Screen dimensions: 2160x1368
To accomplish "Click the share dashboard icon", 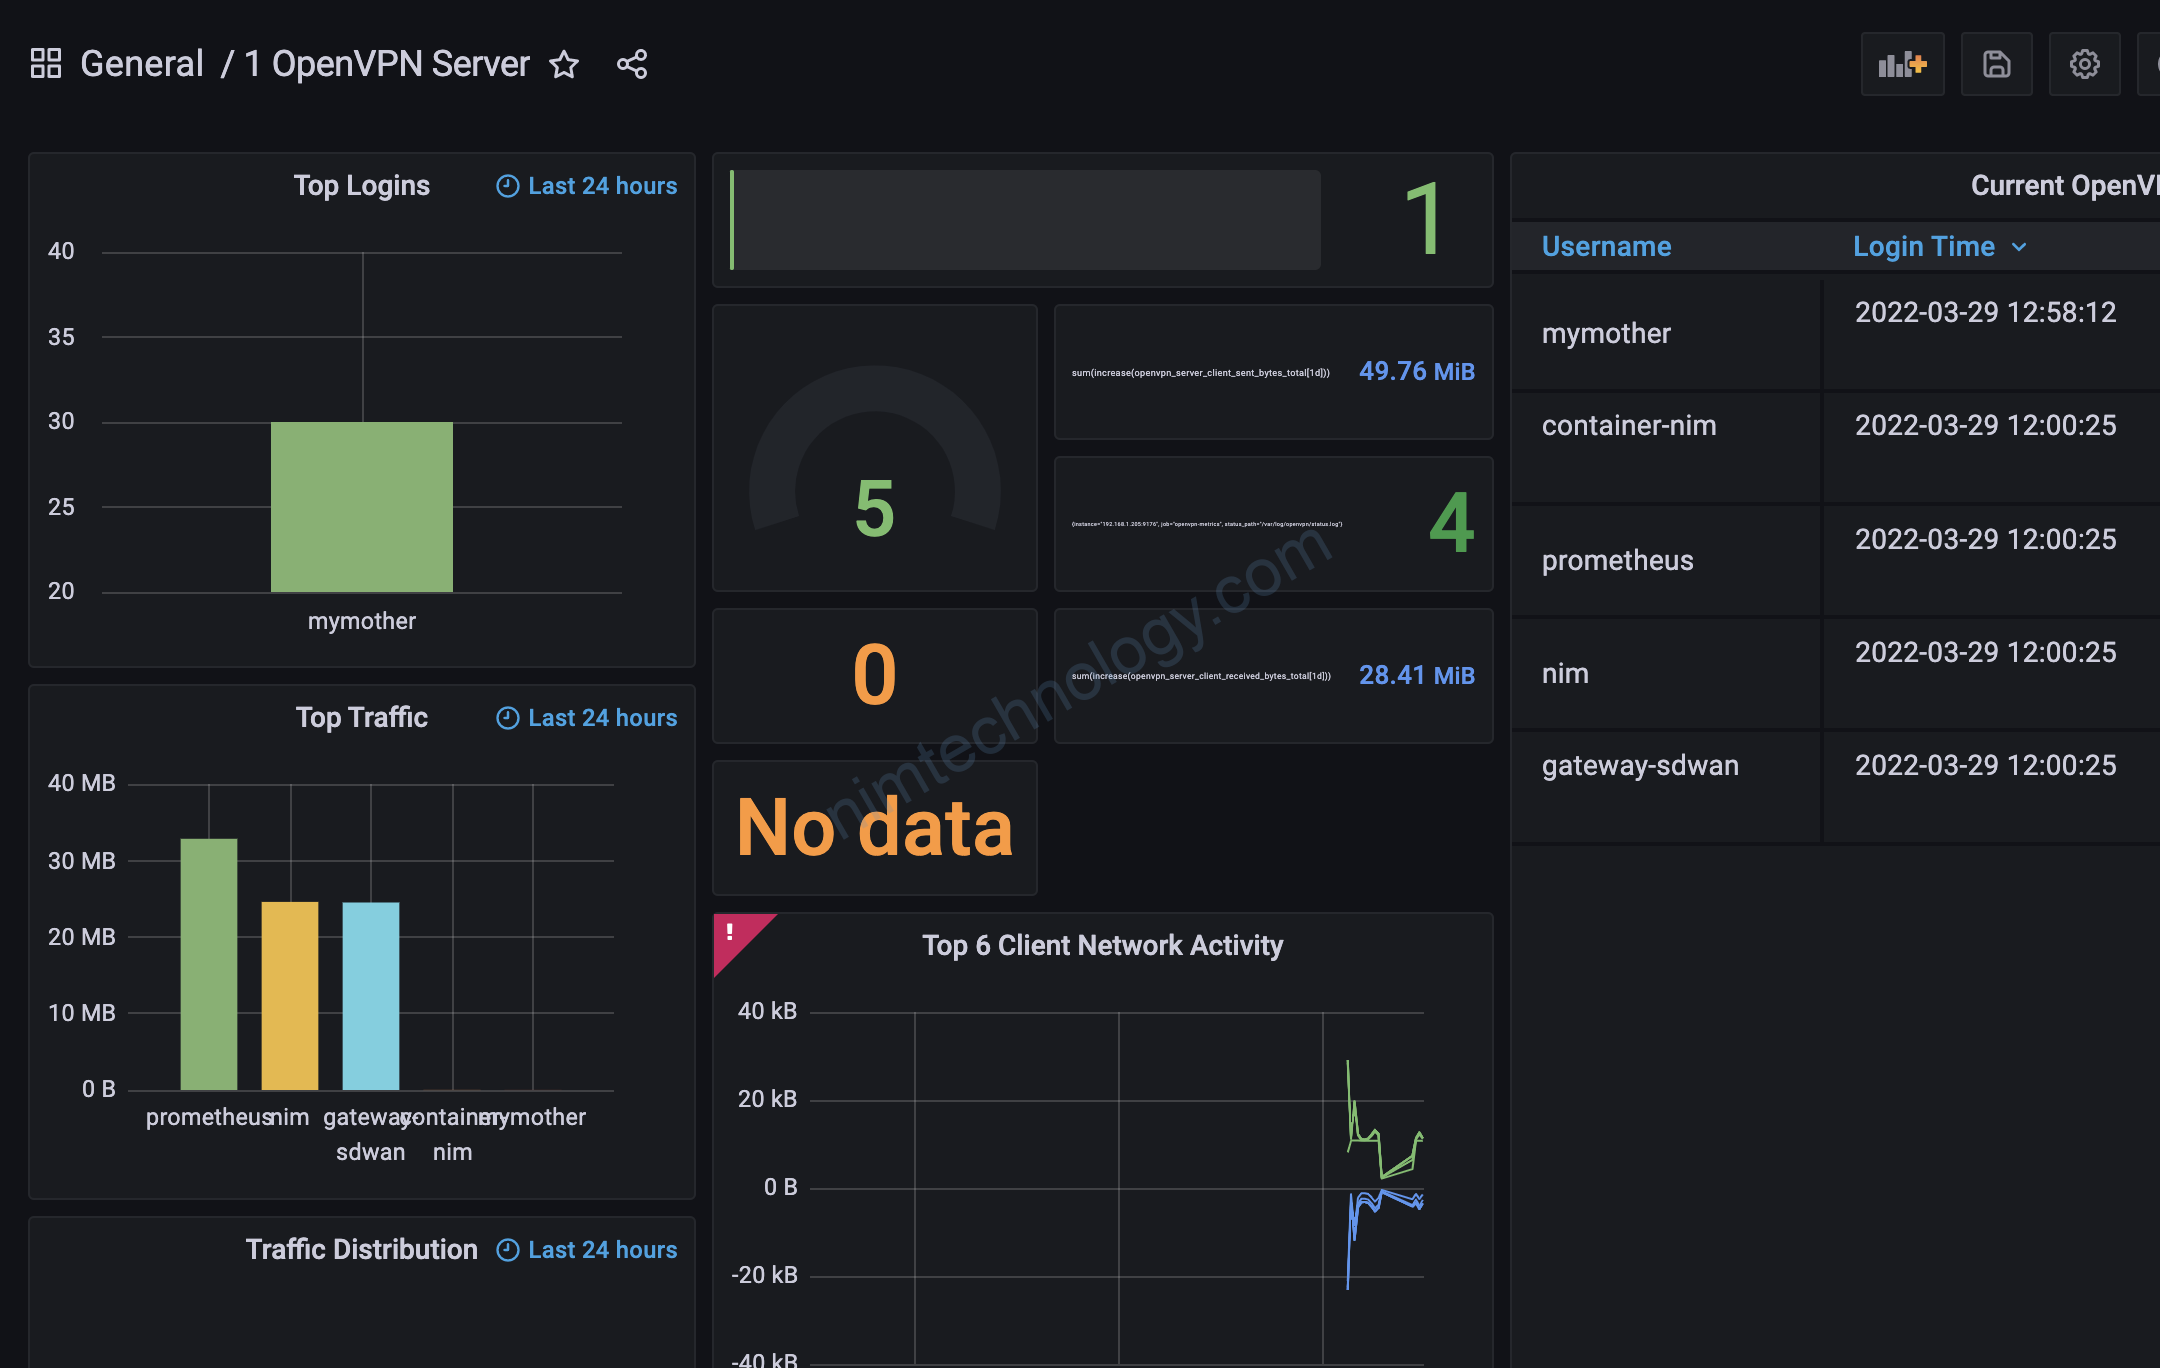I will 632,64.
